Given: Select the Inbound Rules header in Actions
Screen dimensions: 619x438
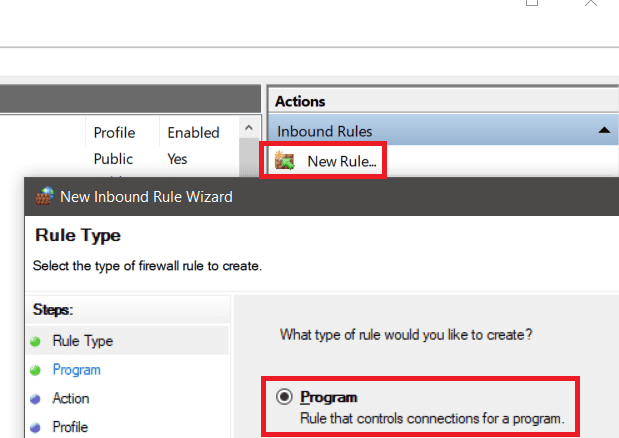Looking at the screenshot, I should coord(443,131).
